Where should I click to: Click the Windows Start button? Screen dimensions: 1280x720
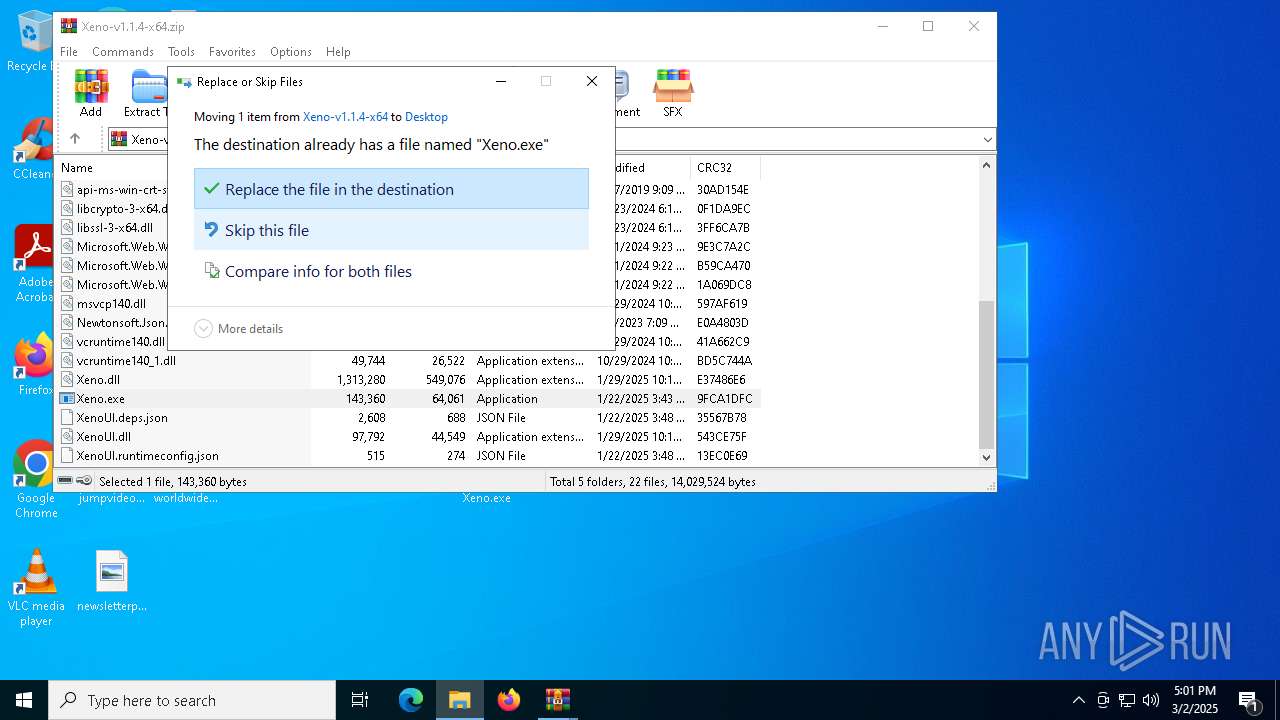[24, 700]
